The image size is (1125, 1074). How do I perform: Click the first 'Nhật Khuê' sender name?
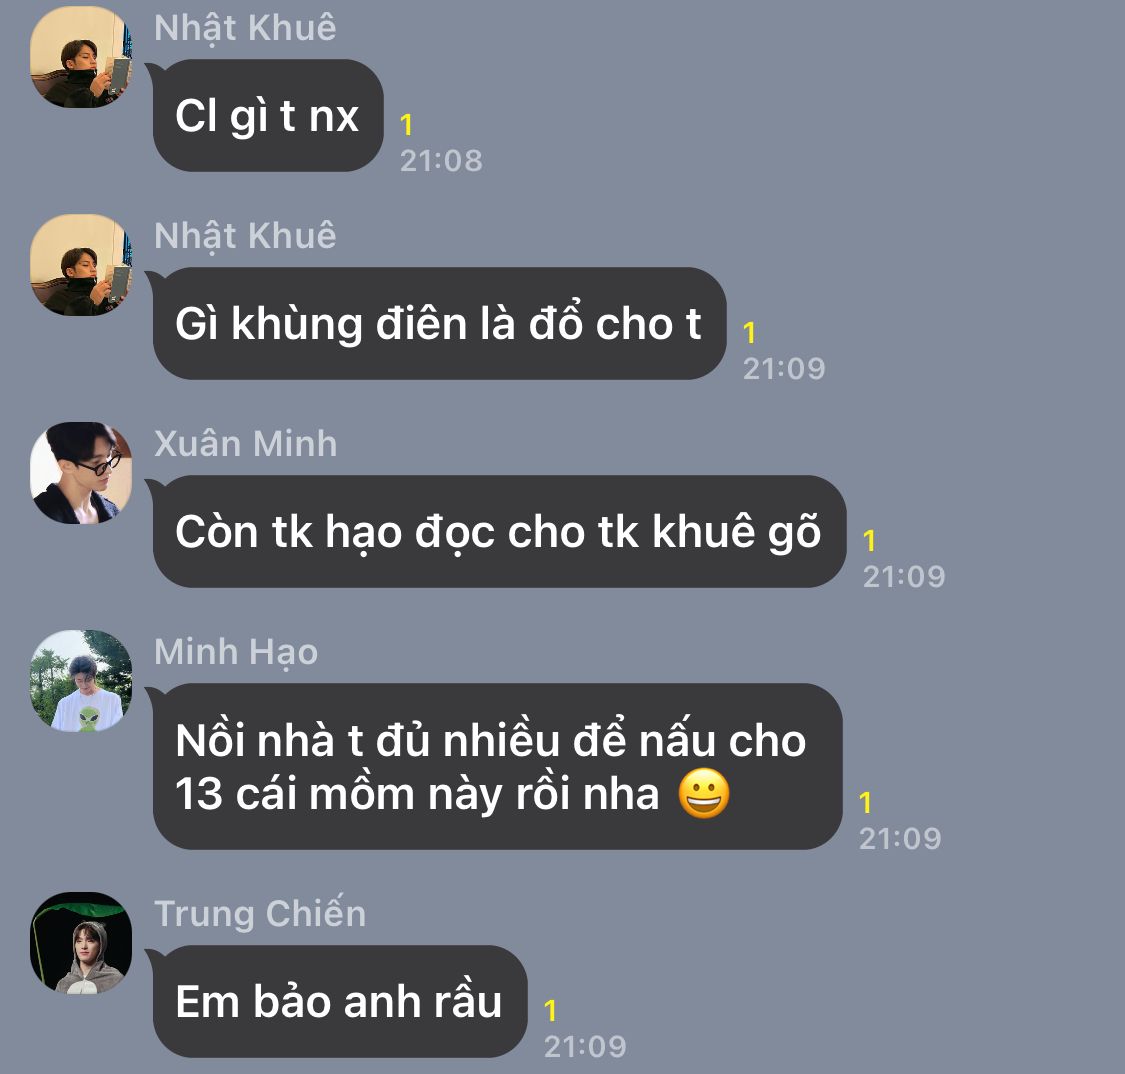tap(245, 29)
